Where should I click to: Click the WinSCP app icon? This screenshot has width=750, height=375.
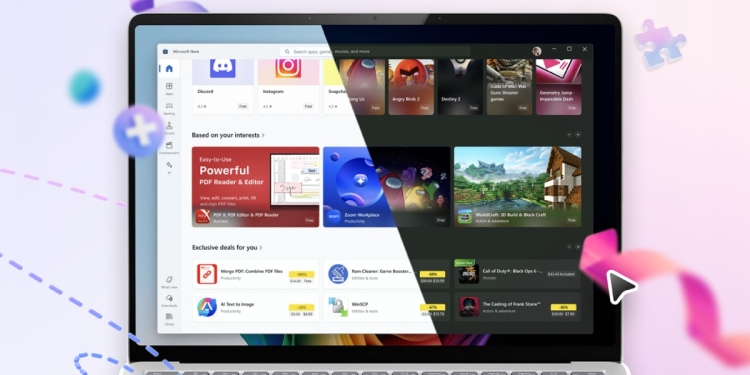(338, 307)
